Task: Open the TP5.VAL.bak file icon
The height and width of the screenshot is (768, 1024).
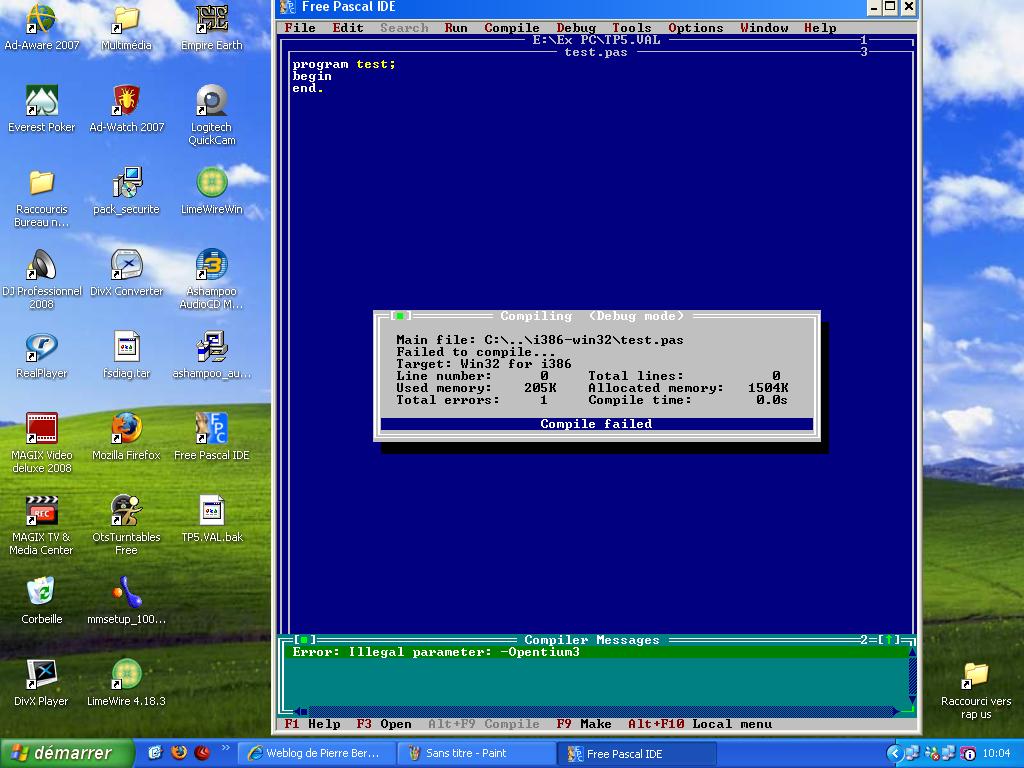Action: tap(211, 511)
